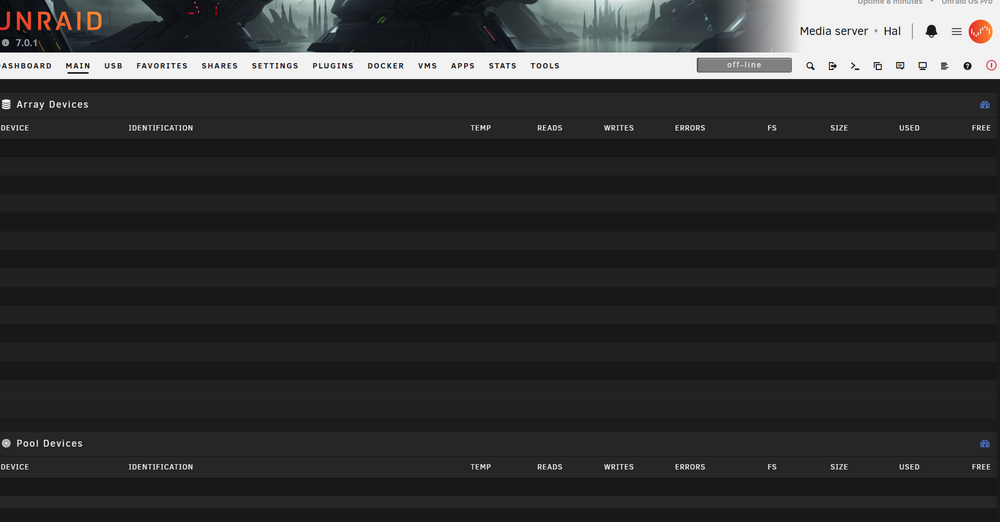Open the system log icon
1000x522 pixels.
945,66
